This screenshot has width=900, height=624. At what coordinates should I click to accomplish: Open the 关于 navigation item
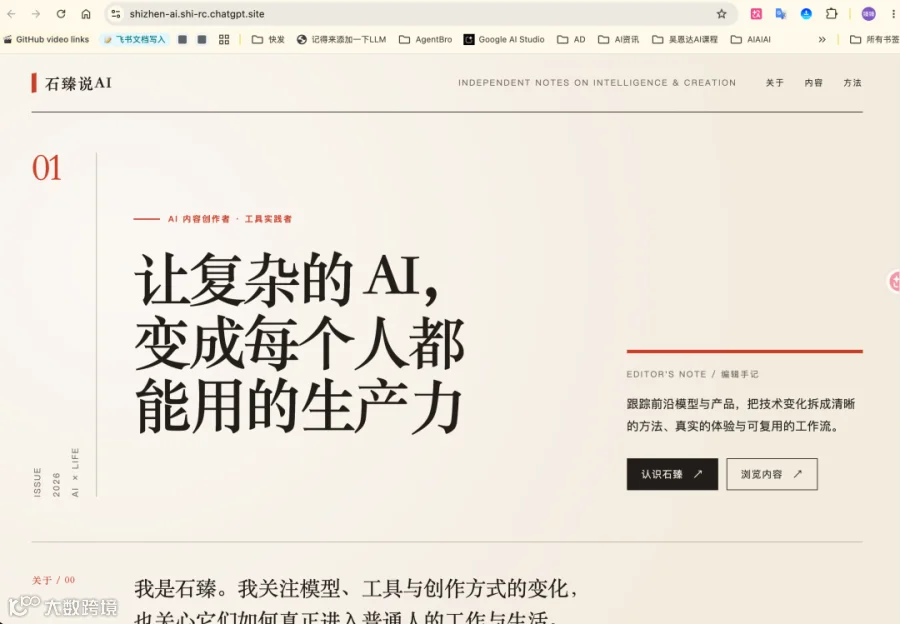[774, 83]
